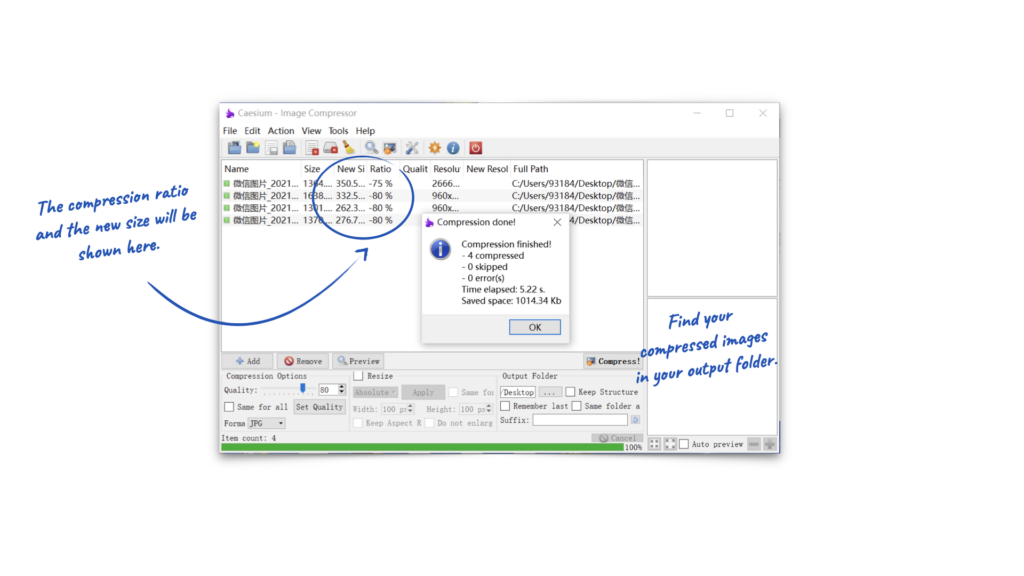
Task: Click the Add button
Action: click(248, 361)
